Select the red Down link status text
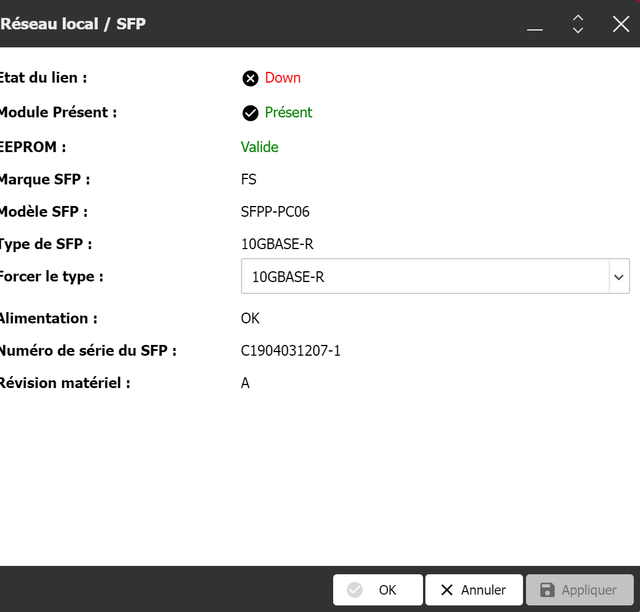640x612 pixels. 283,78
